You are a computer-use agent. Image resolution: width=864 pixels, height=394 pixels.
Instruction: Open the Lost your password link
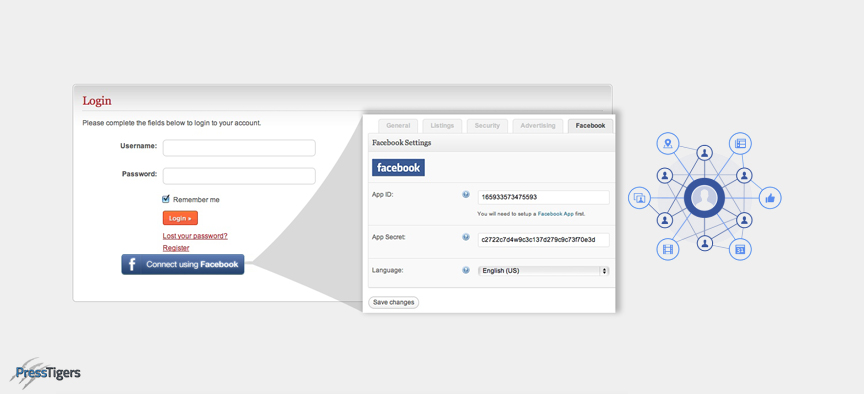(x=195, y=236)
